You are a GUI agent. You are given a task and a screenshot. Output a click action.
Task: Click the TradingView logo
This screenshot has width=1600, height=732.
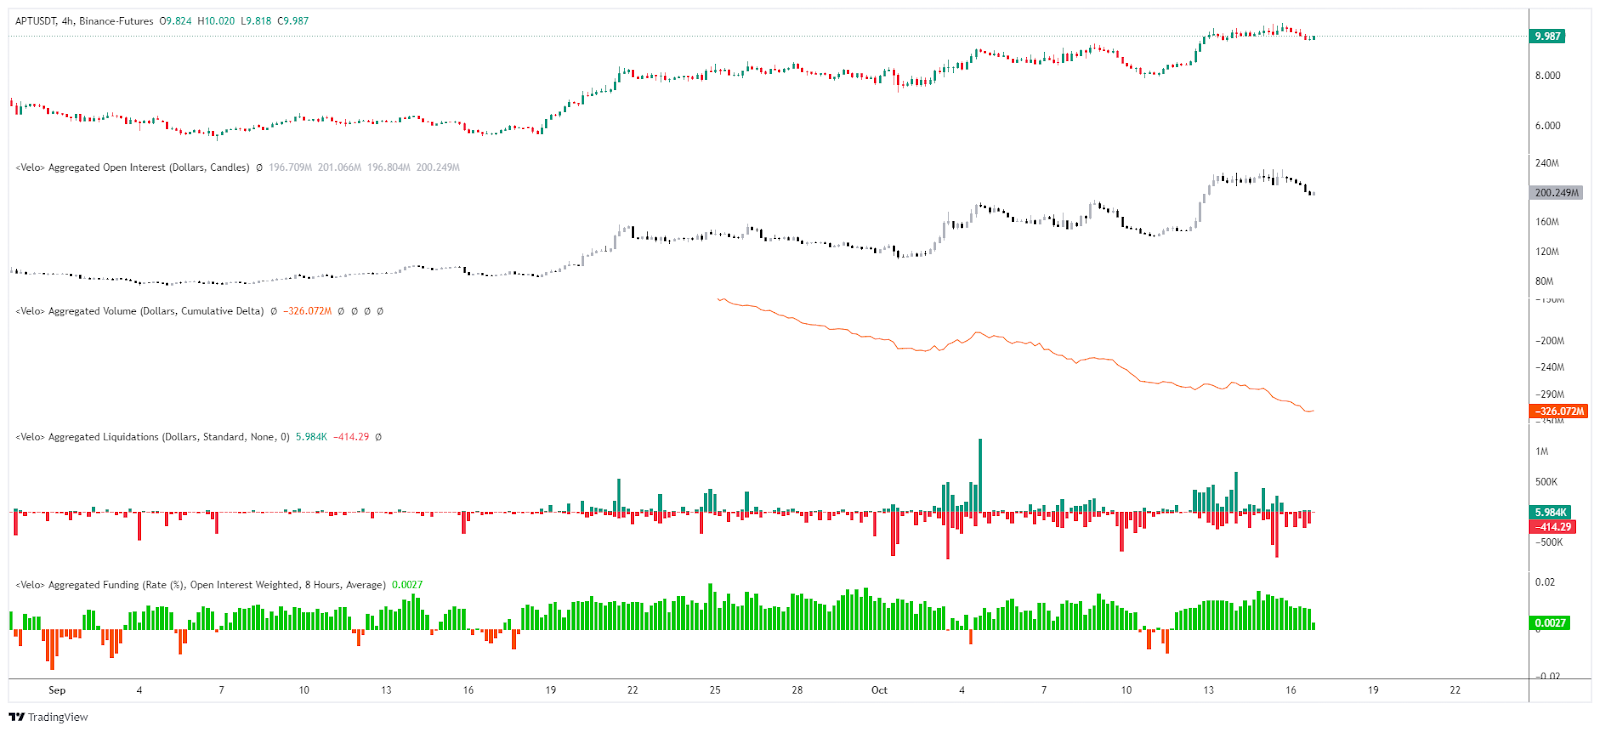pos(48,717)
